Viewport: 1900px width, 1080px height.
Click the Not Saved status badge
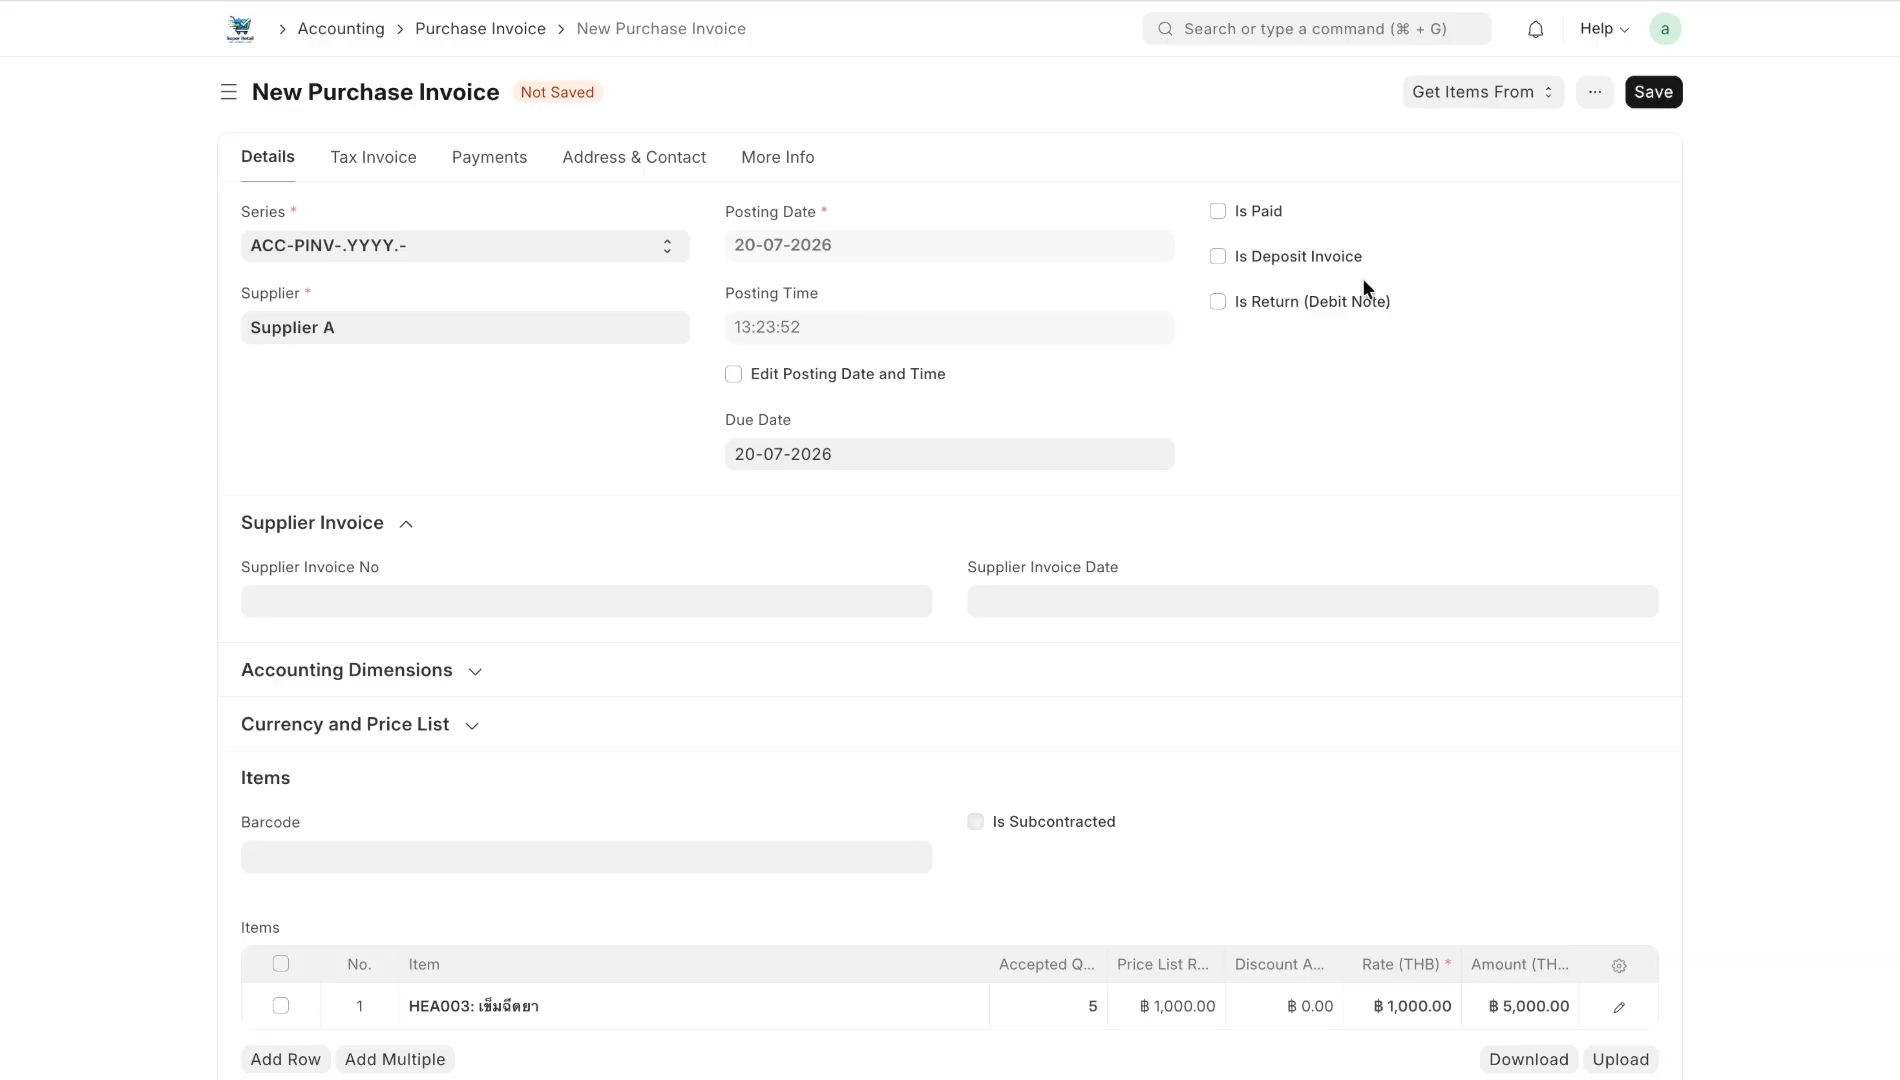(557, 92)
